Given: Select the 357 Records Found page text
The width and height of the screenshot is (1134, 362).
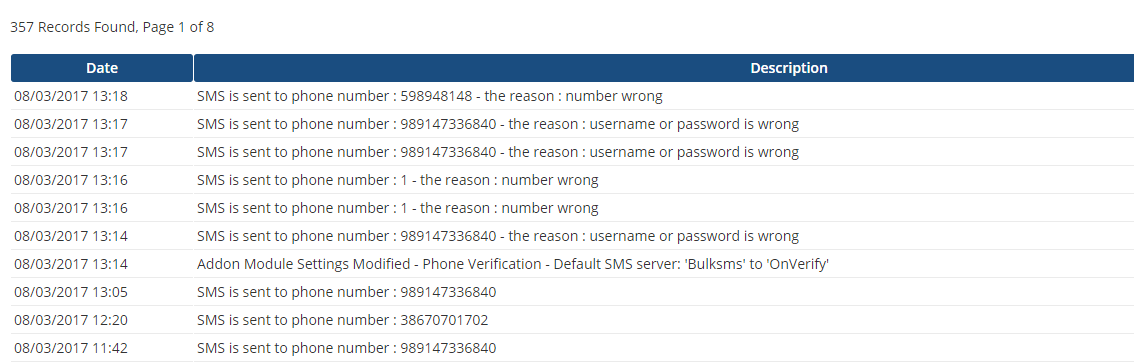Looking at the screenshot, I should [112, 27].
